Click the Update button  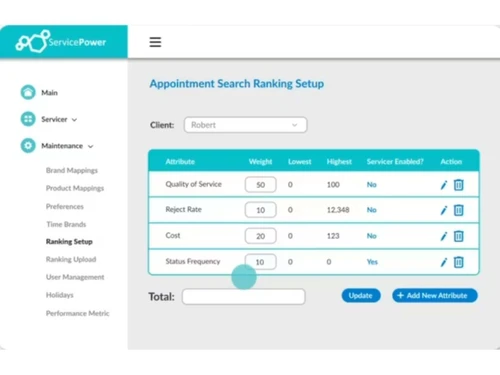point(361,296)
